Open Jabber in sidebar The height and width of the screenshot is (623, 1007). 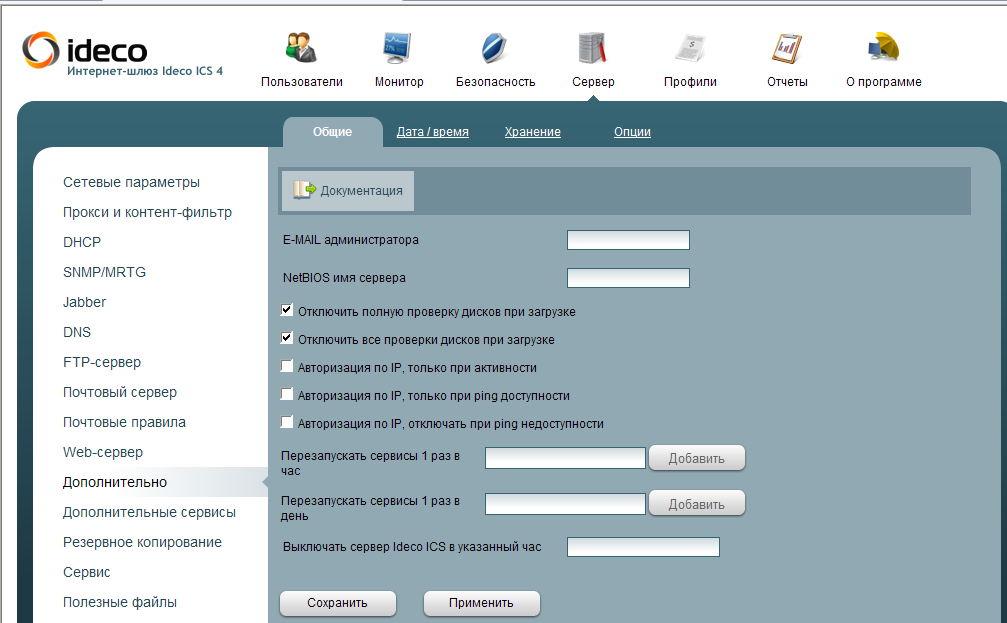(84, 303)
